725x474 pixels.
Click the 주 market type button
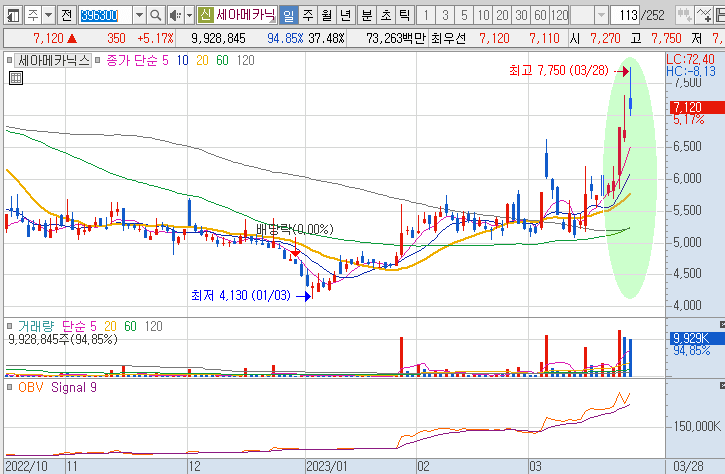point(33,16)
